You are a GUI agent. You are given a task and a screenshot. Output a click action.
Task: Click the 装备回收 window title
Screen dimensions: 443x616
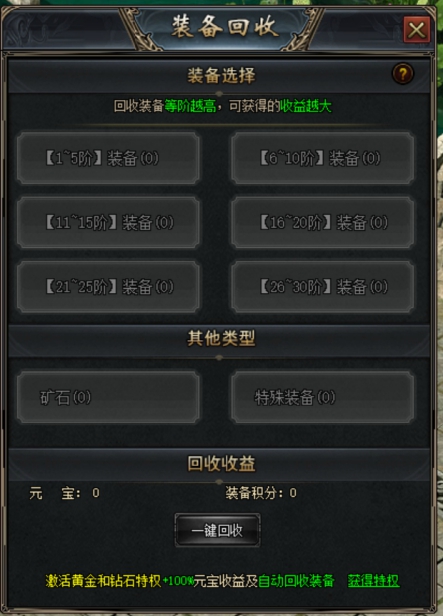pyautogui.click(x=225, y=27)
